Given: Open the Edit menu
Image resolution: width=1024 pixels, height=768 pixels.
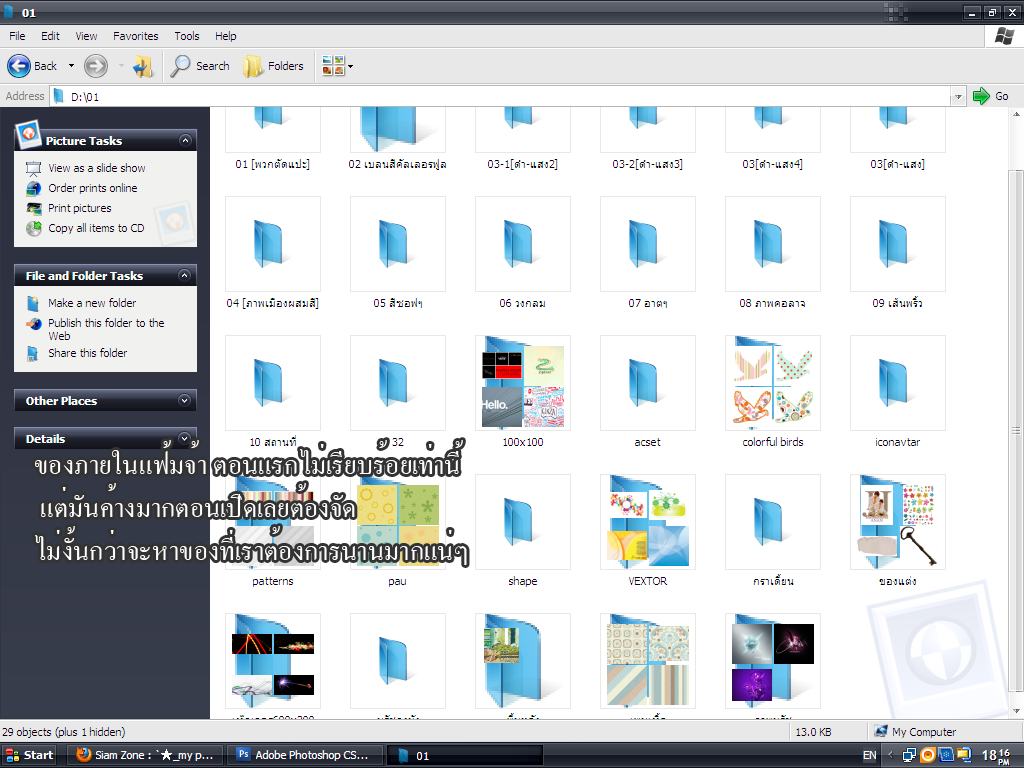Looking at the screenshot, I should [x=50, y=36].
